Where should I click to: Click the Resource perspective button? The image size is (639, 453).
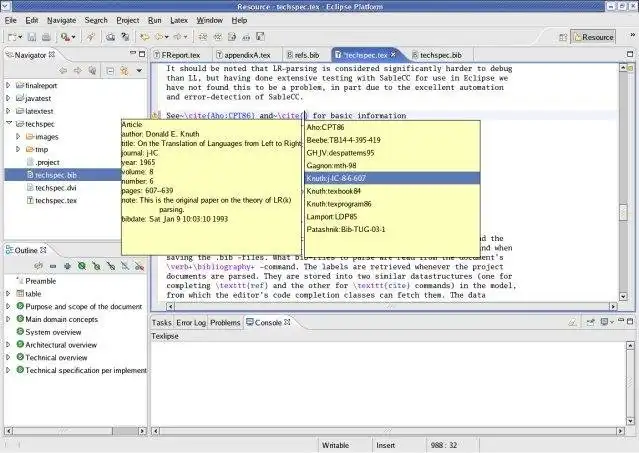click(593, 37)
